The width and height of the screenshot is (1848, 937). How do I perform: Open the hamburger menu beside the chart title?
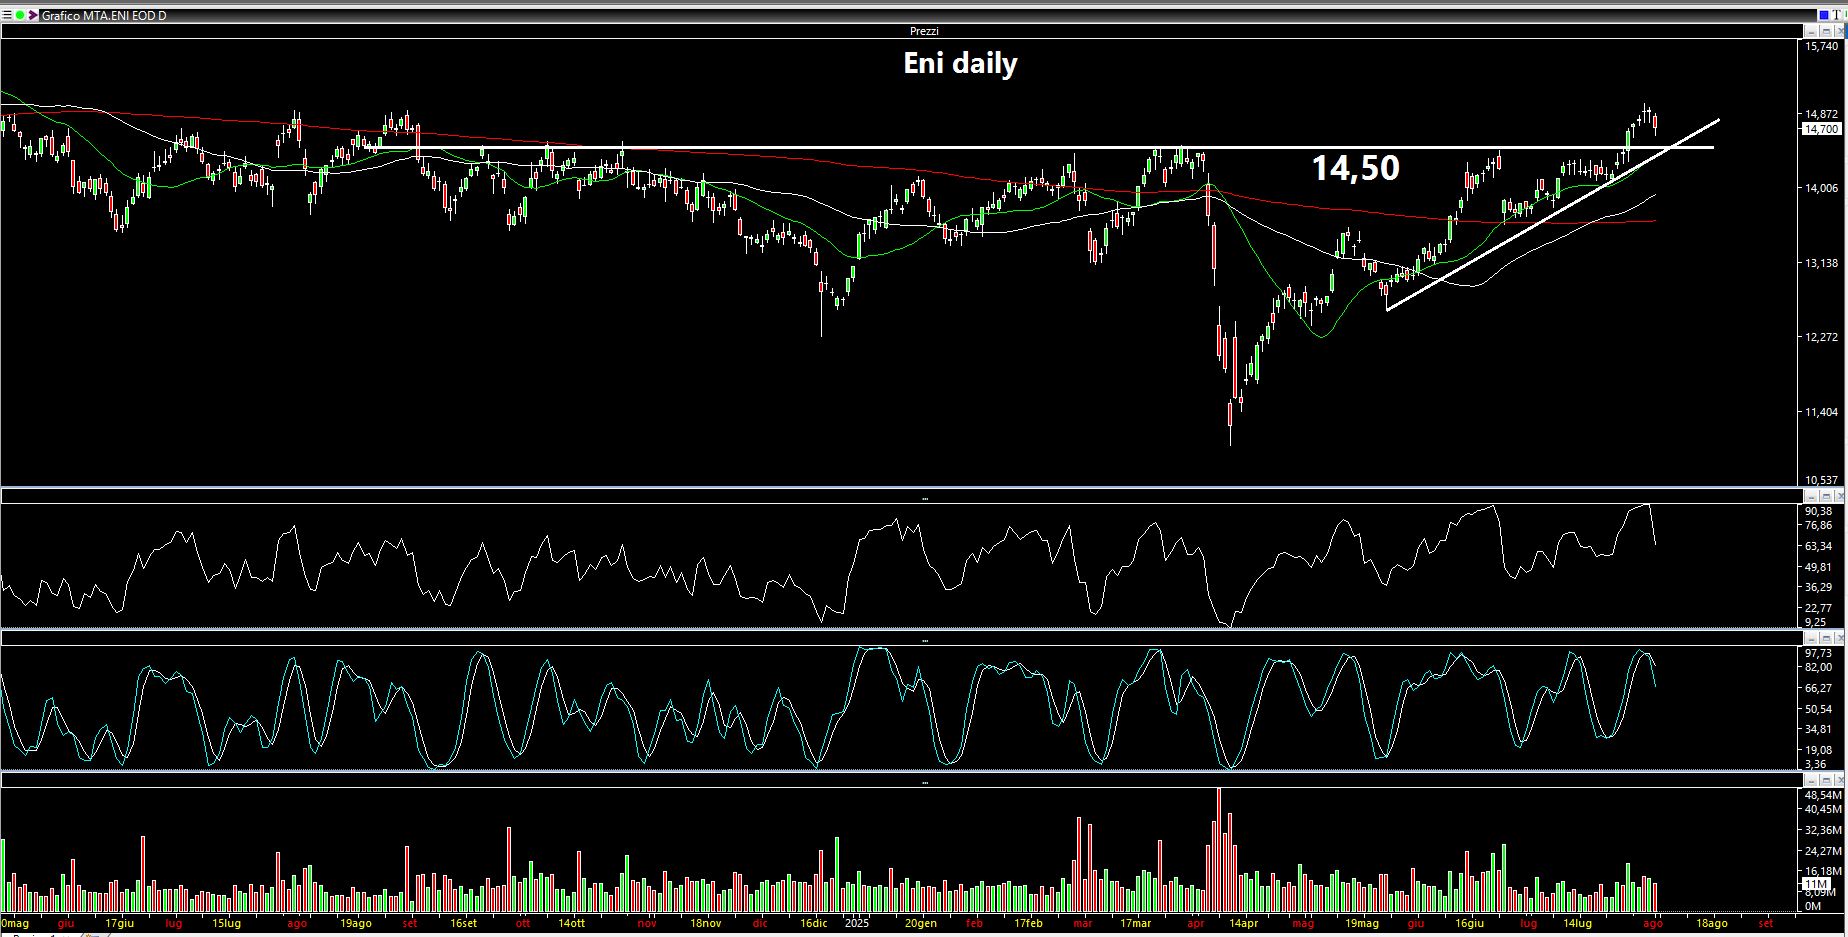[7, 15]
